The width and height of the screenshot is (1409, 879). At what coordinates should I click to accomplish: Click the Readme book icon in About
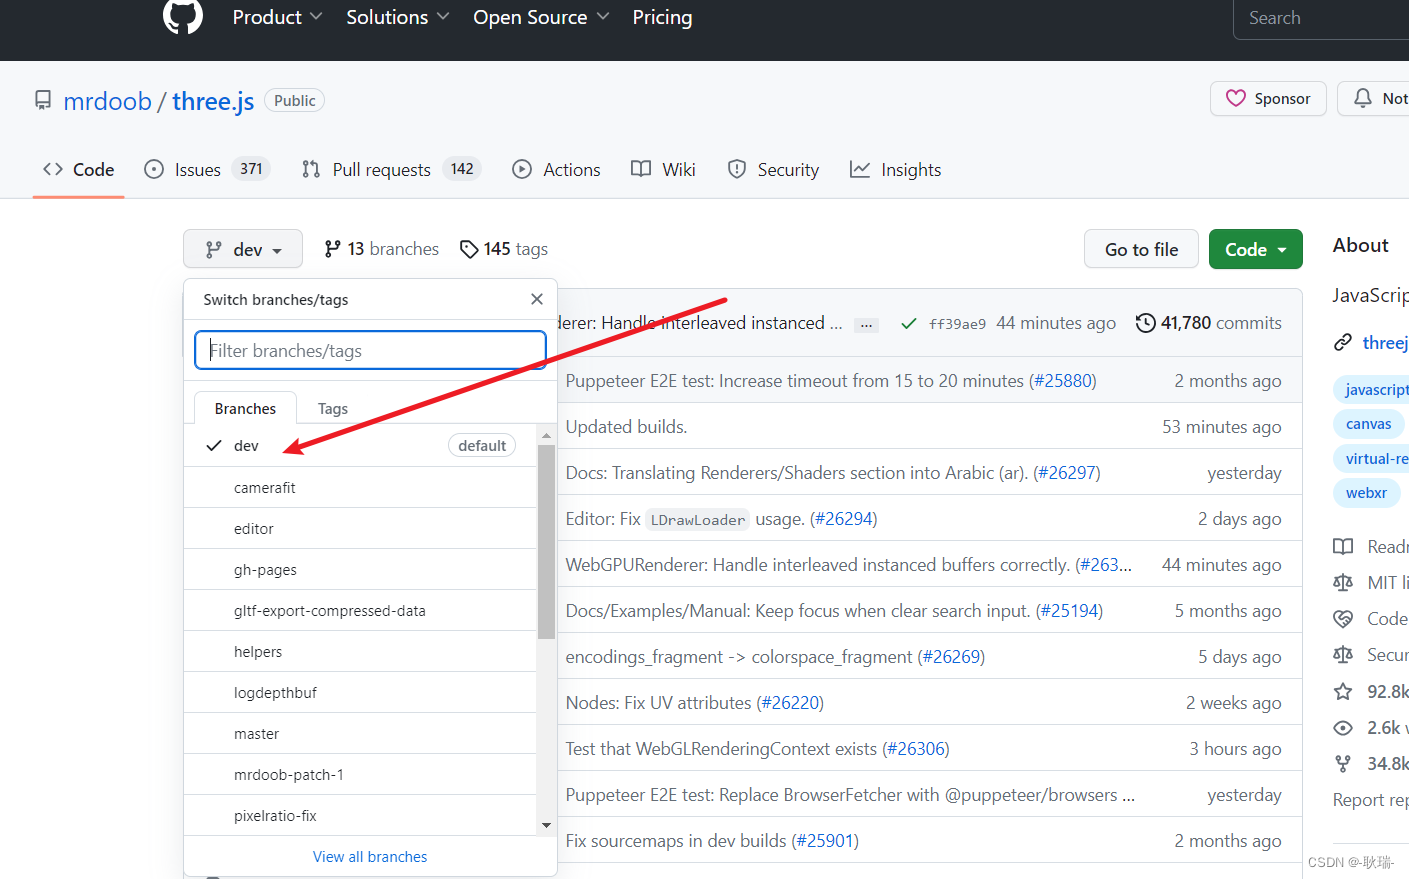tap(1343, 546)
